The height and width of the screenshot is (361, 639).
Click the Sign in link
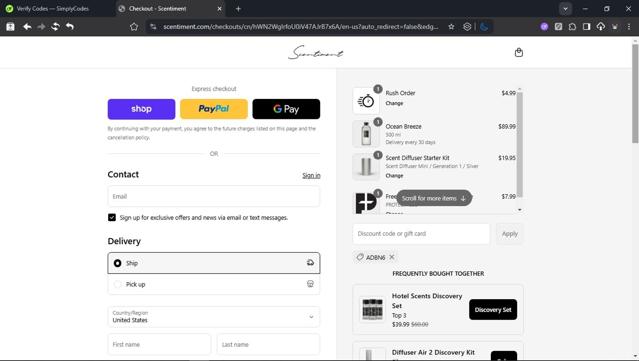click(x=311, y=175)
